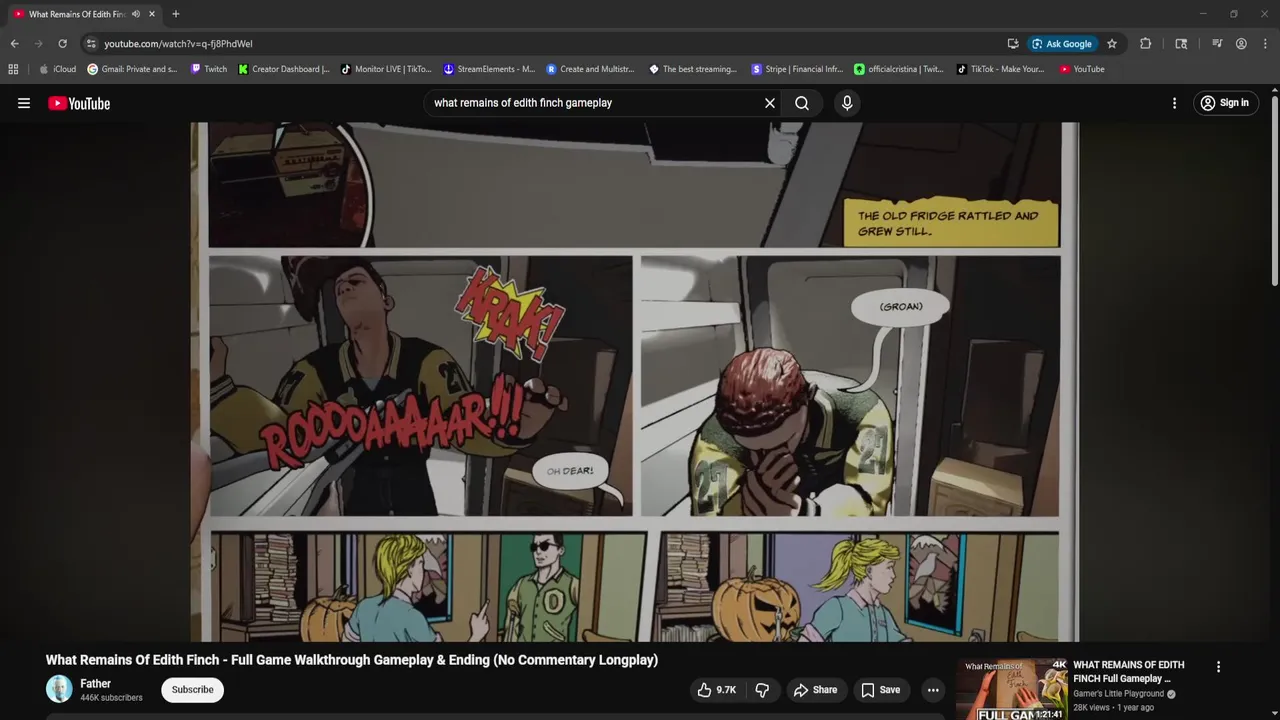
Task: Open Create and Multistream bookmark
Action: pyautogui.click(x=591, y=69)
